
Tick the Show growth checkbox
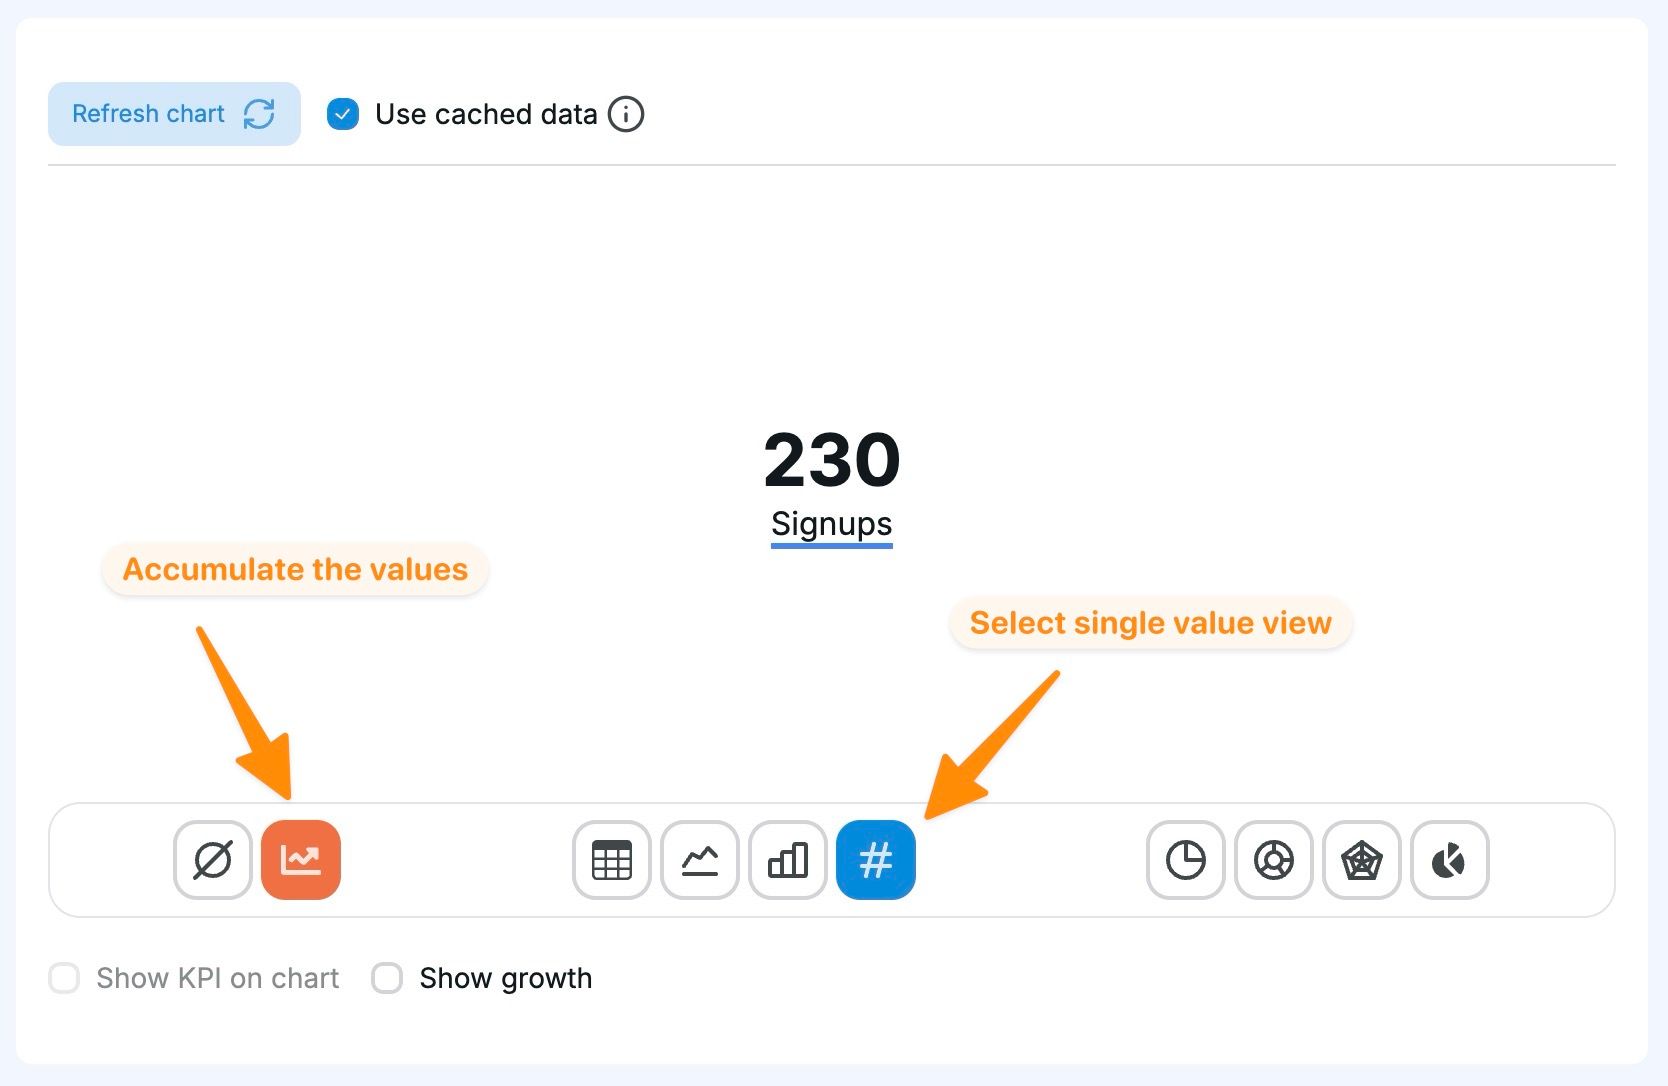[387, 978]
